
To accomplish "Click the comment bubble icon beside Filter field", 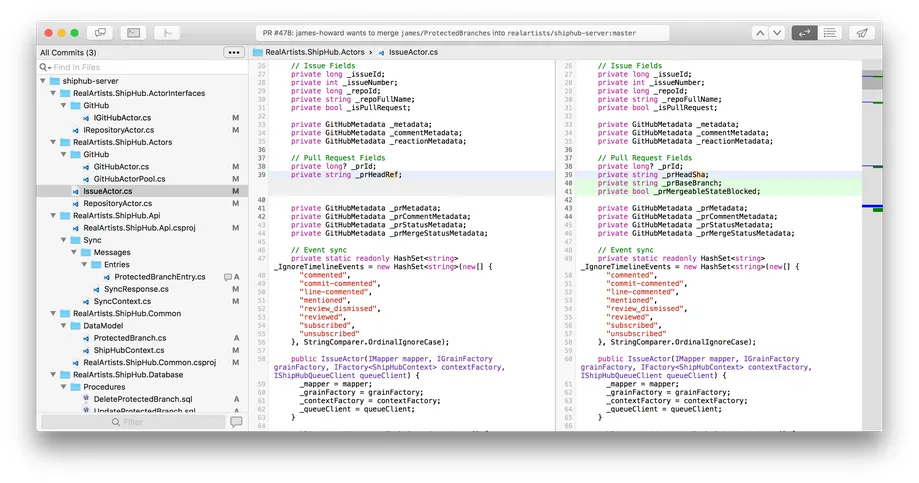I will point(236,421).
